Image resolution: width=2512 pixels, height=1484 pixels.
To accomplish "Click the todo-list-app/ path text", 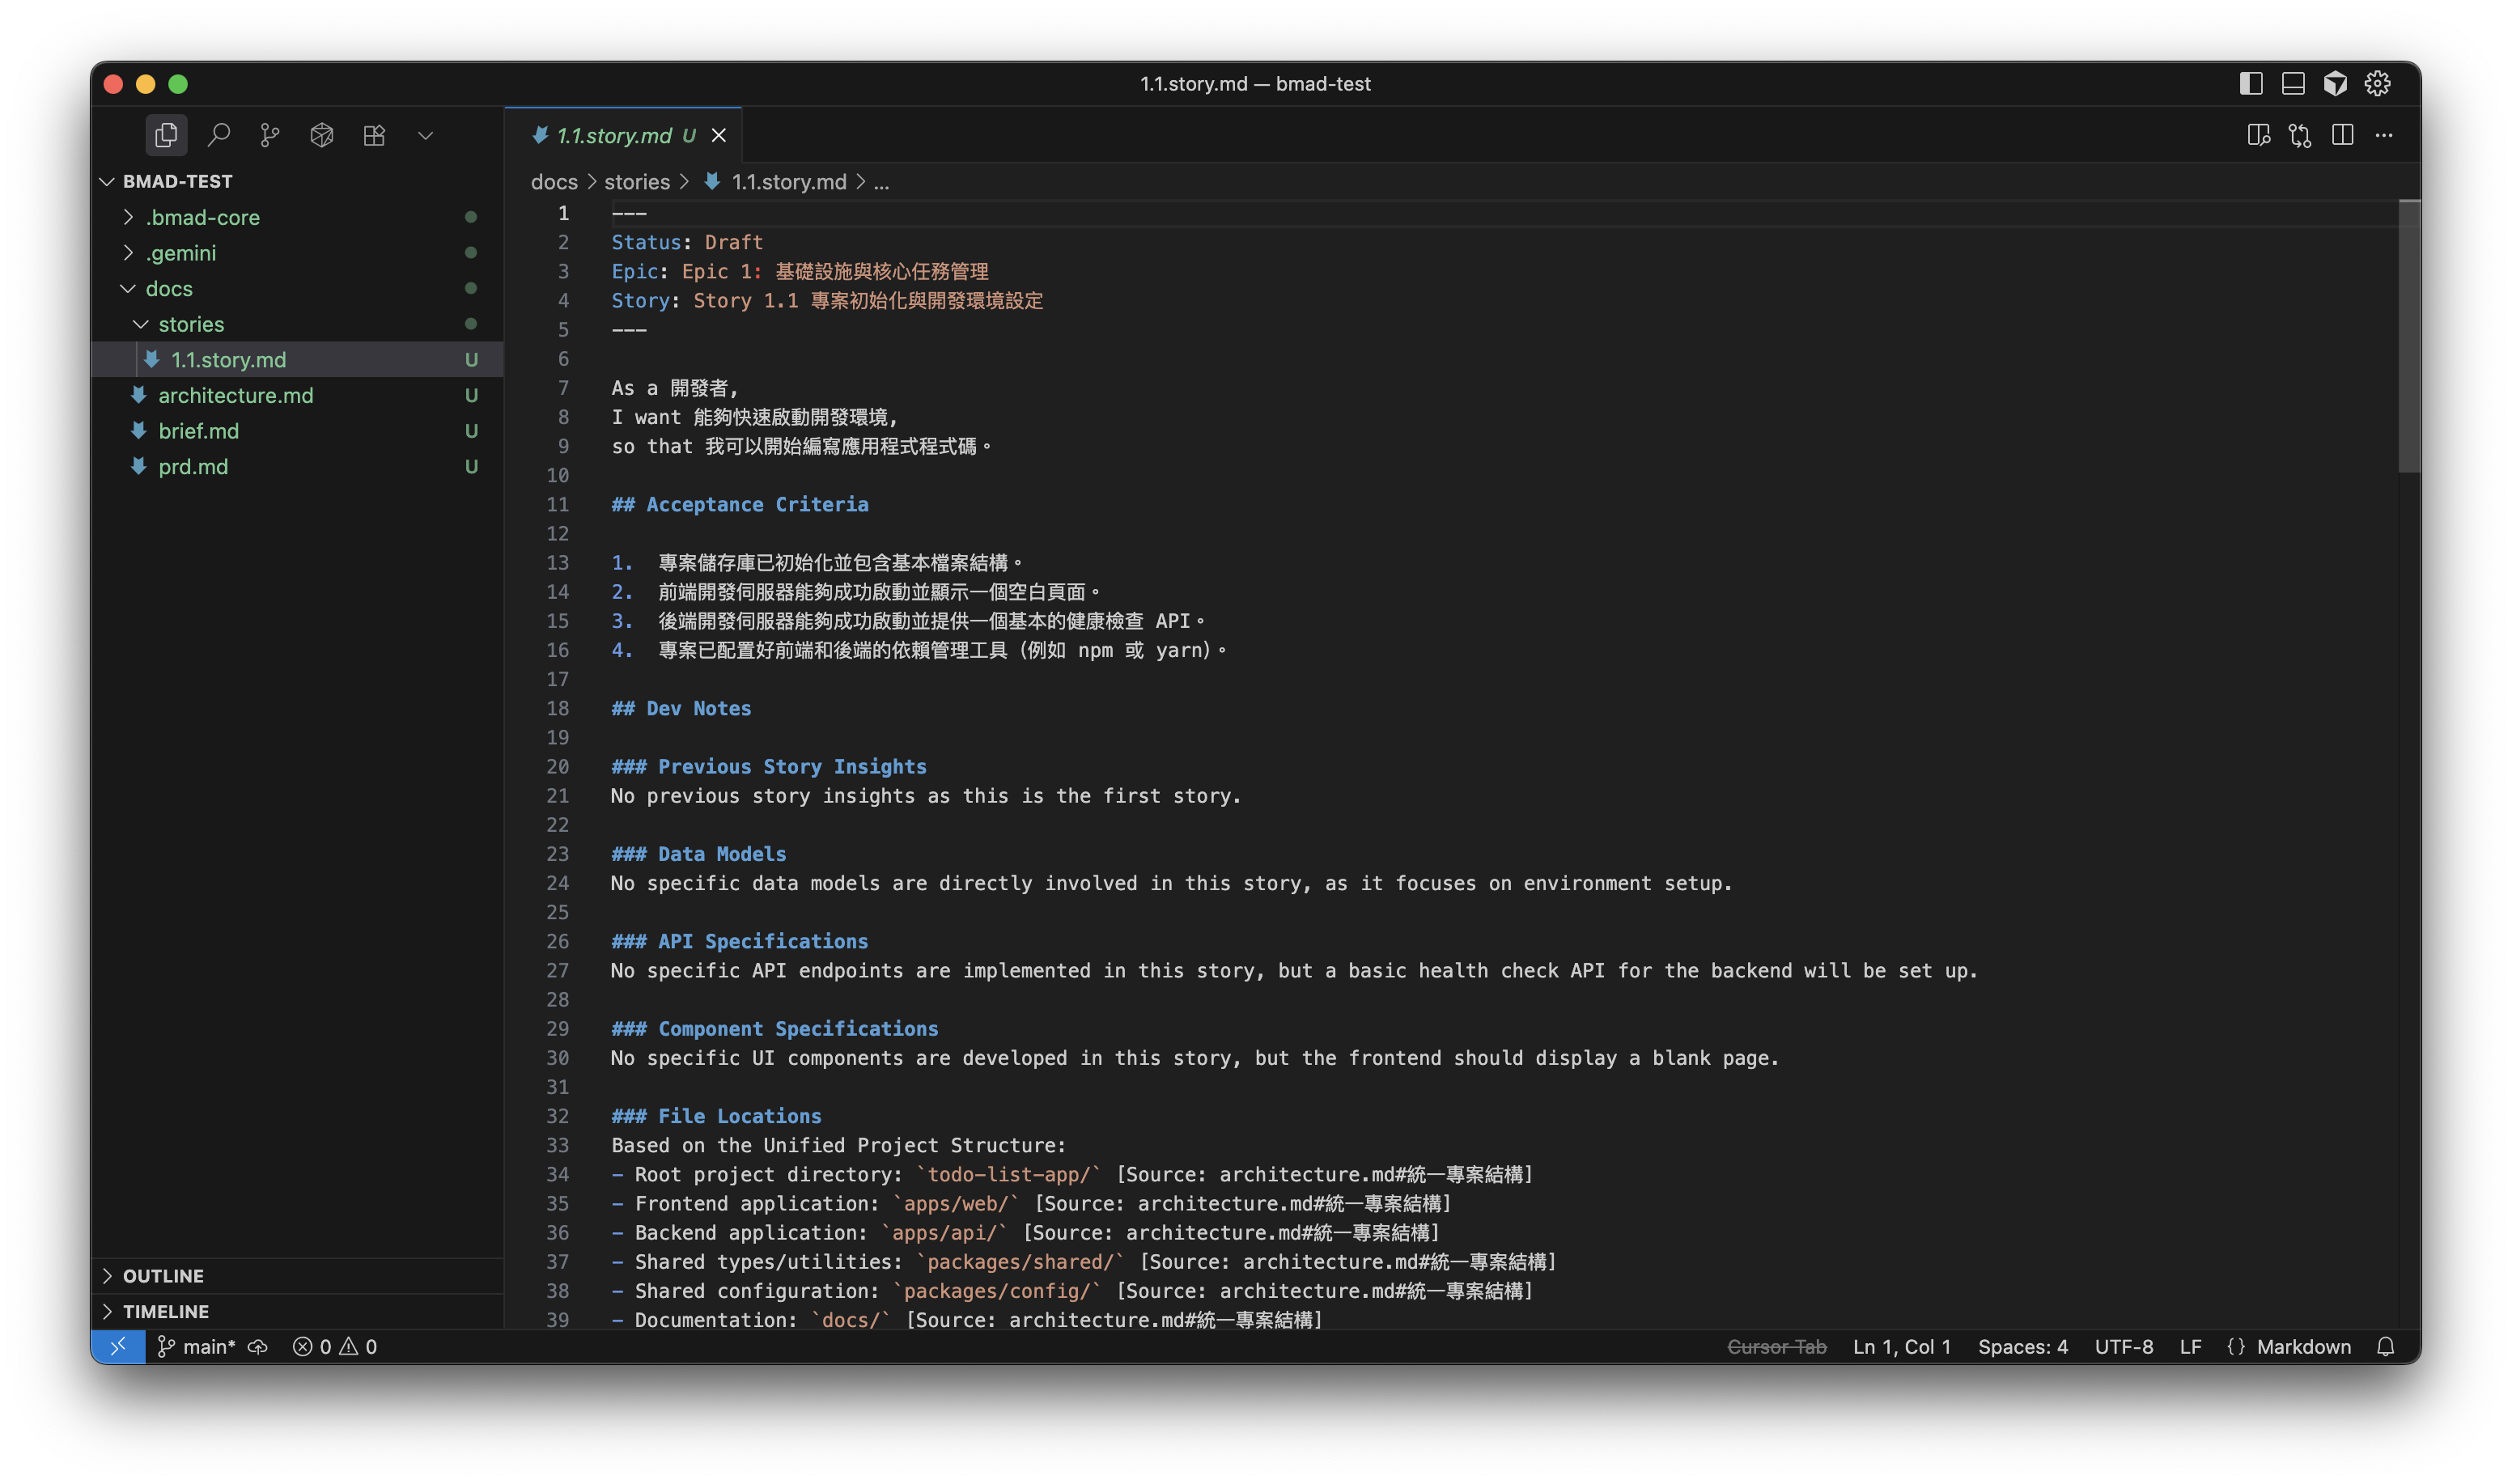I will coord(1009,1174).
